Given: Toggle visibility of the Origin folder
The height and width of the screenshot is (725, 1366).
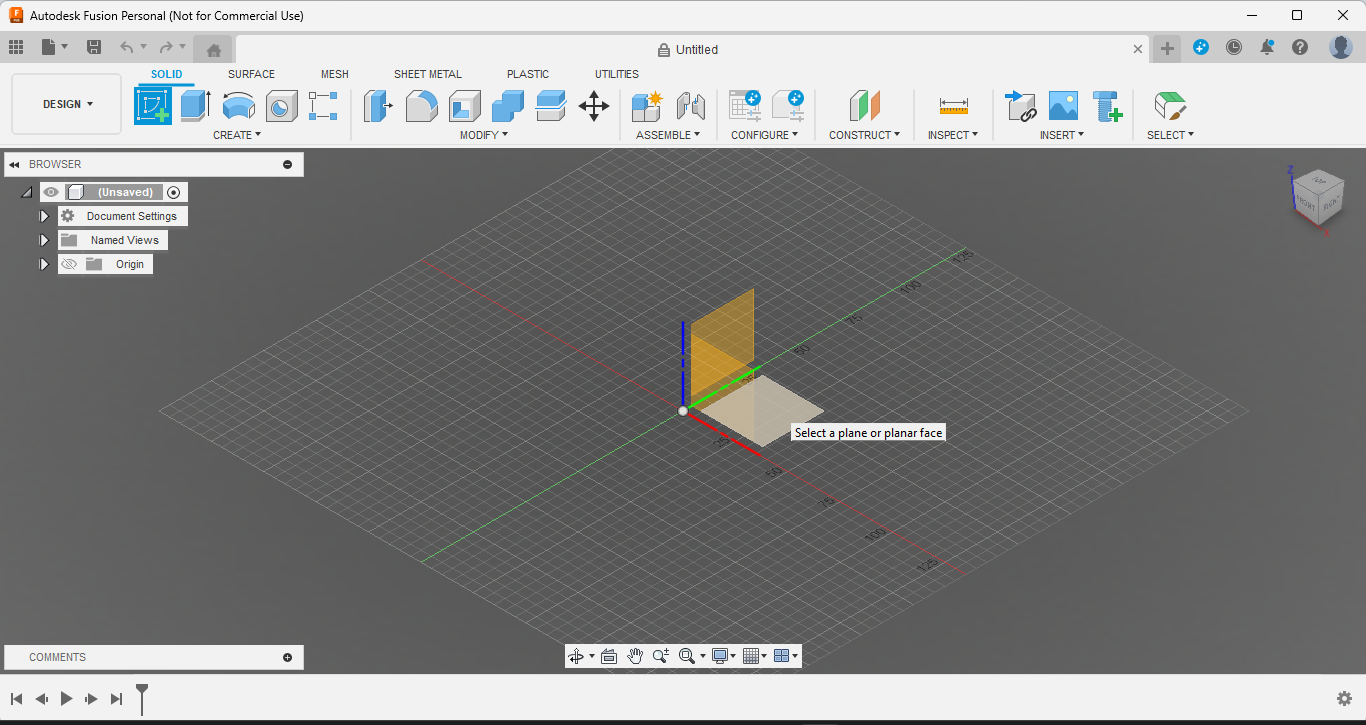Looking at the screenshot, I should pyautogui.click(x=69, y=264).
